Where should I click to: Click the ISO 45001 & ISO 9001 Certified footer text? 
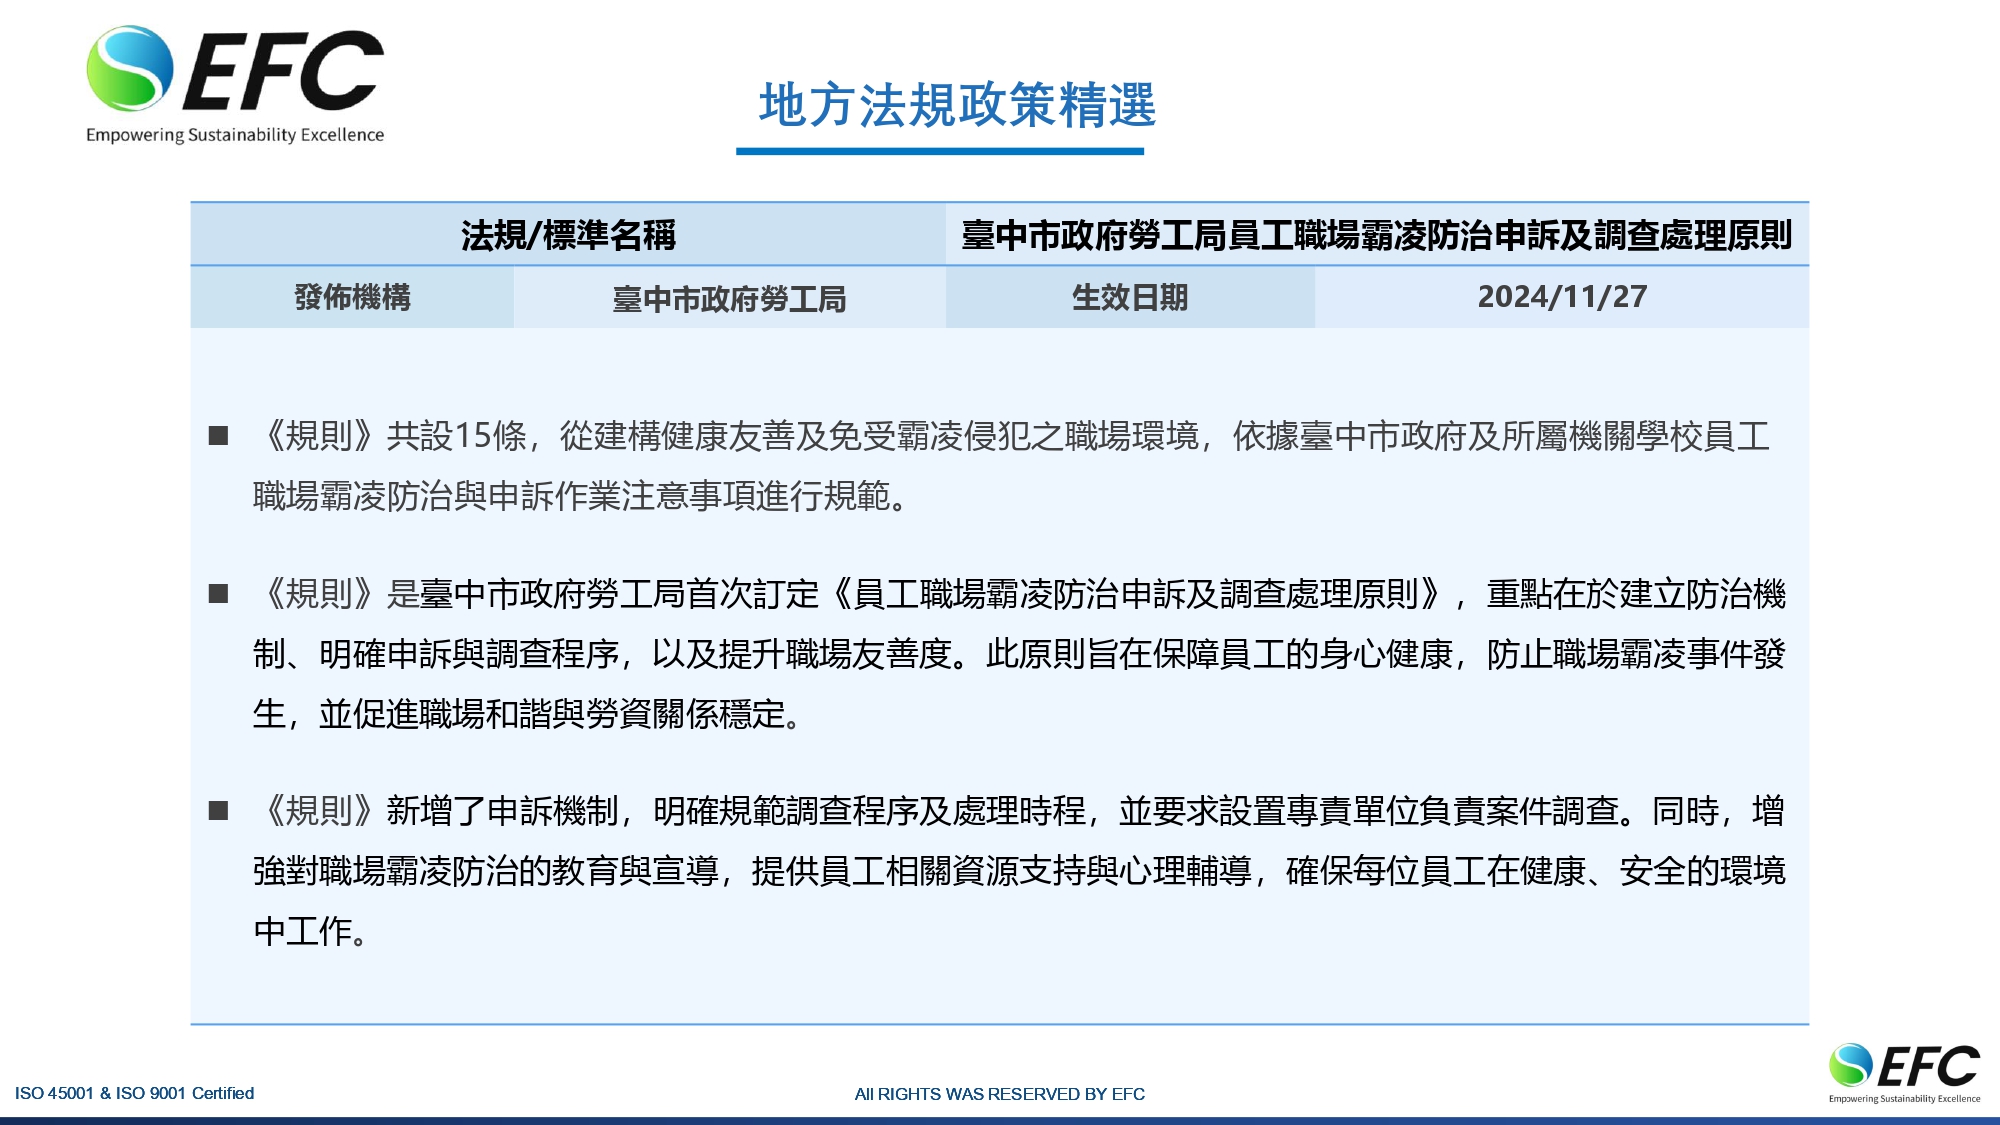pyautogui.click(x=134, y=1093)
